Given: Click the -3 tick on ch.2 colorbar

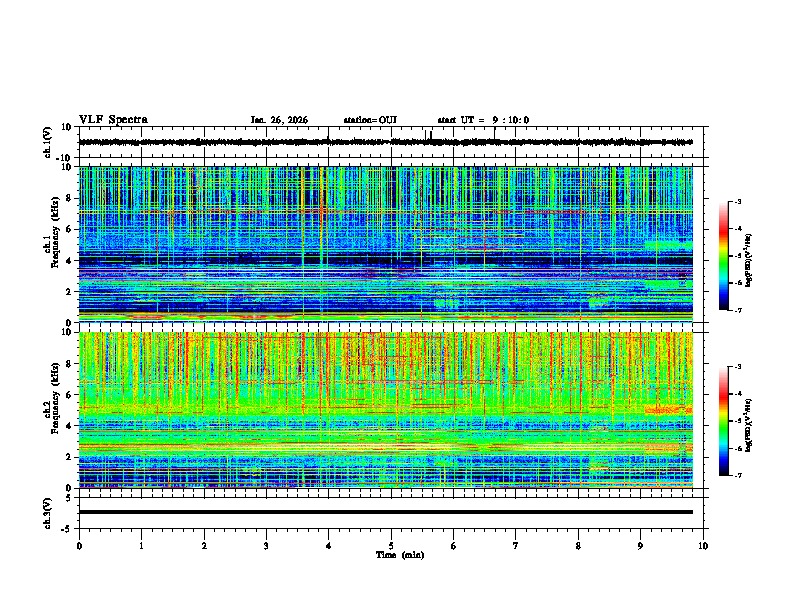Looking at the screenshot, I should tap(738, 367).
